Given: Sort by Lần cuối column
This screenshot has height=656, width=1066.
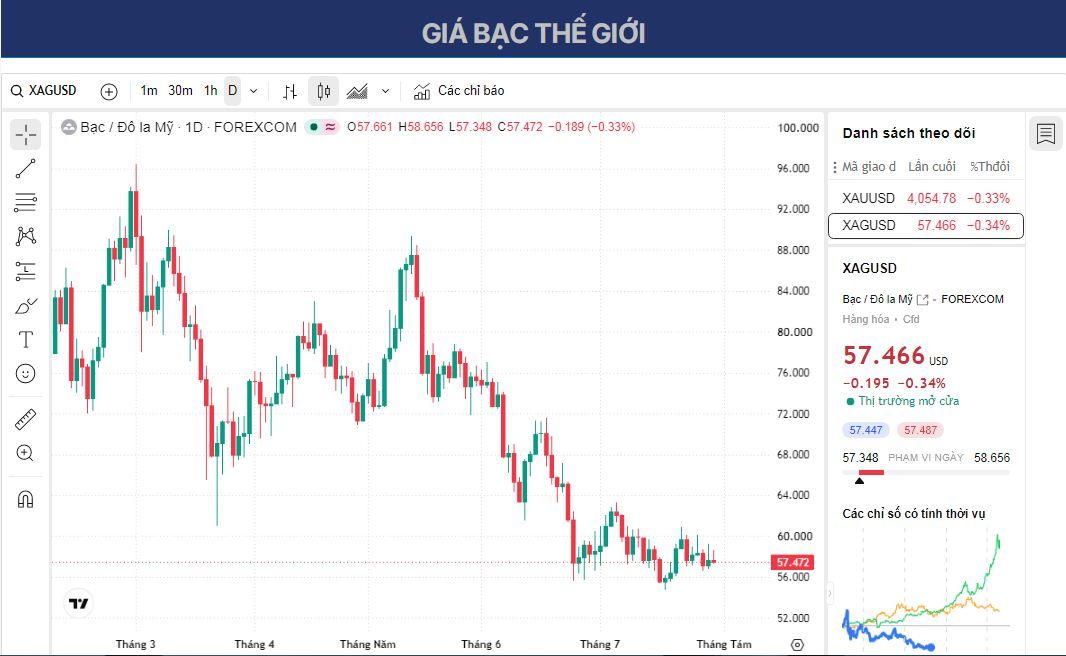Looking at the screenshot, I should click(931, 167).
